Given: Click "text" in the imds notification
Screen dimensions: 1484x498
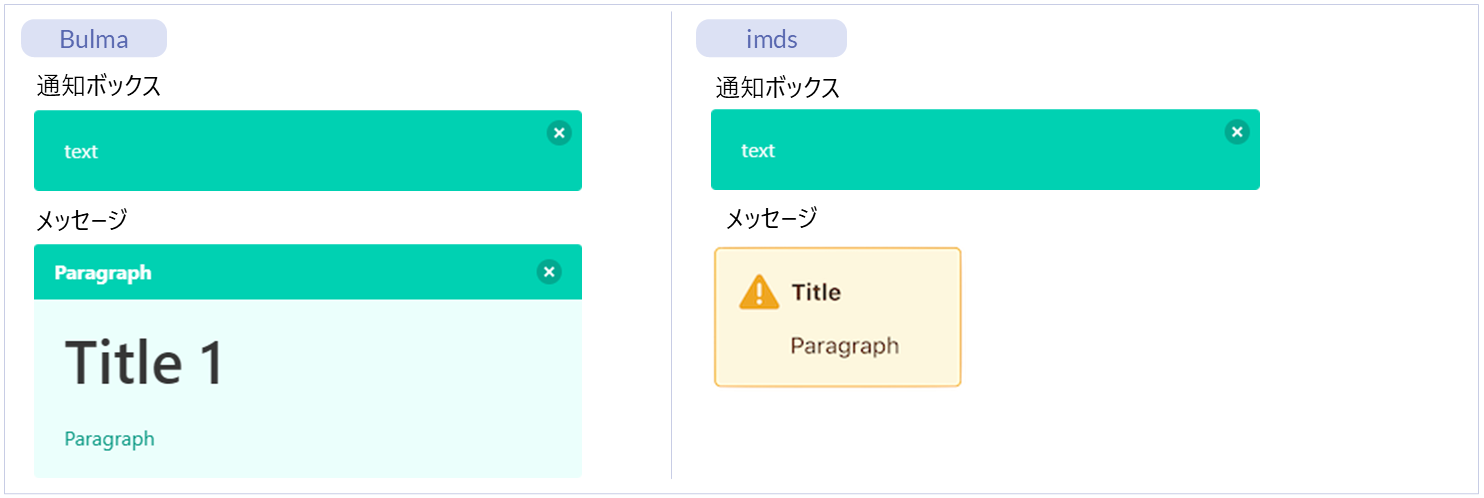Looking at the screenshot, I should coord(758,151).
